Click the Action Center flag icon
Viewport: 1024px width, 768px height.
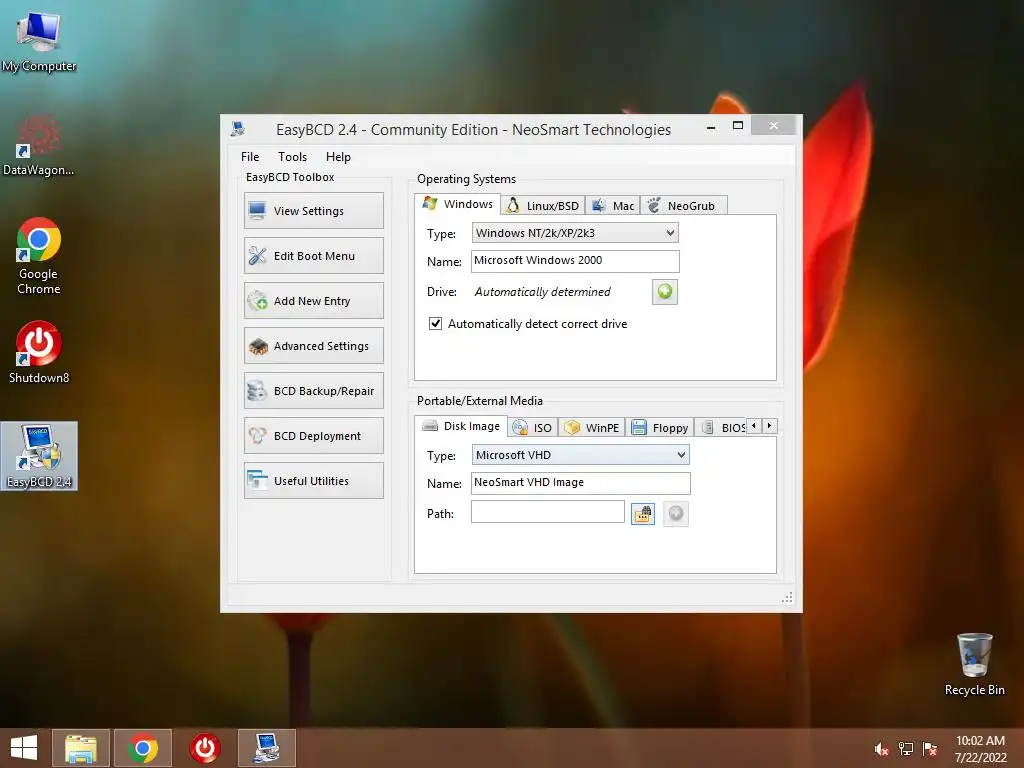pos(930,749)
